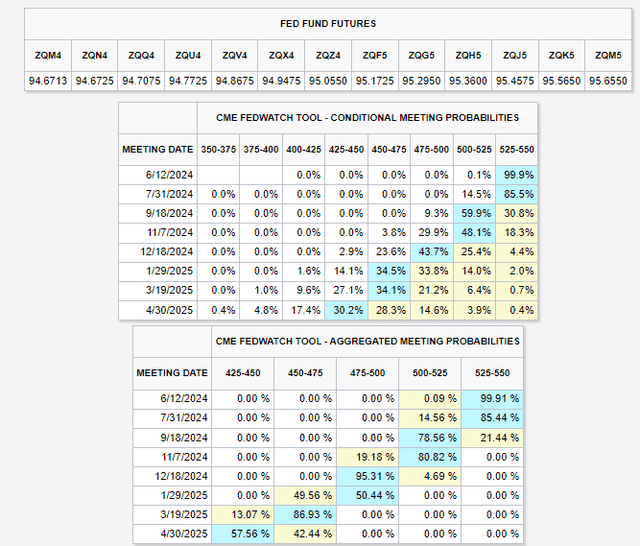Viewport: 640px width, 546px height.
Task: Select the 50.44 % aggregated cell
Action: click(367, 495)
